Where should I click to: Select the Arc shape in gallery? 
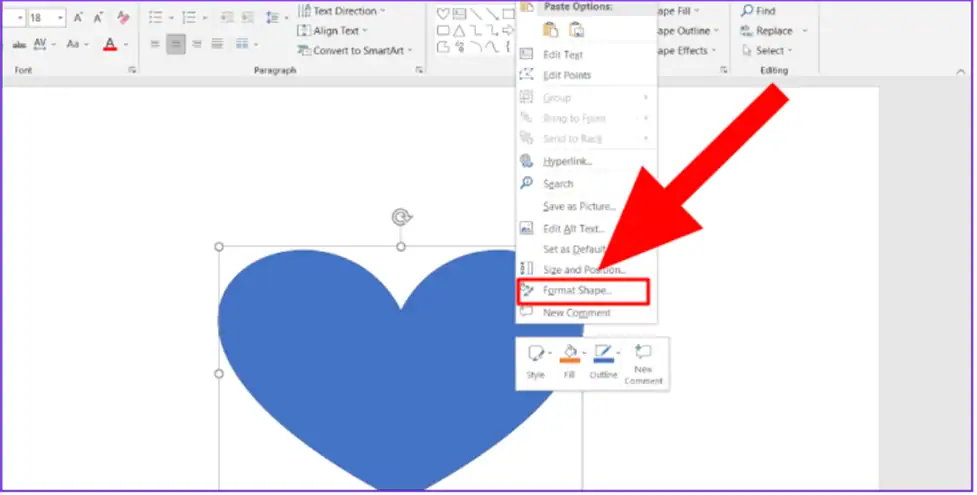(476, 47)
